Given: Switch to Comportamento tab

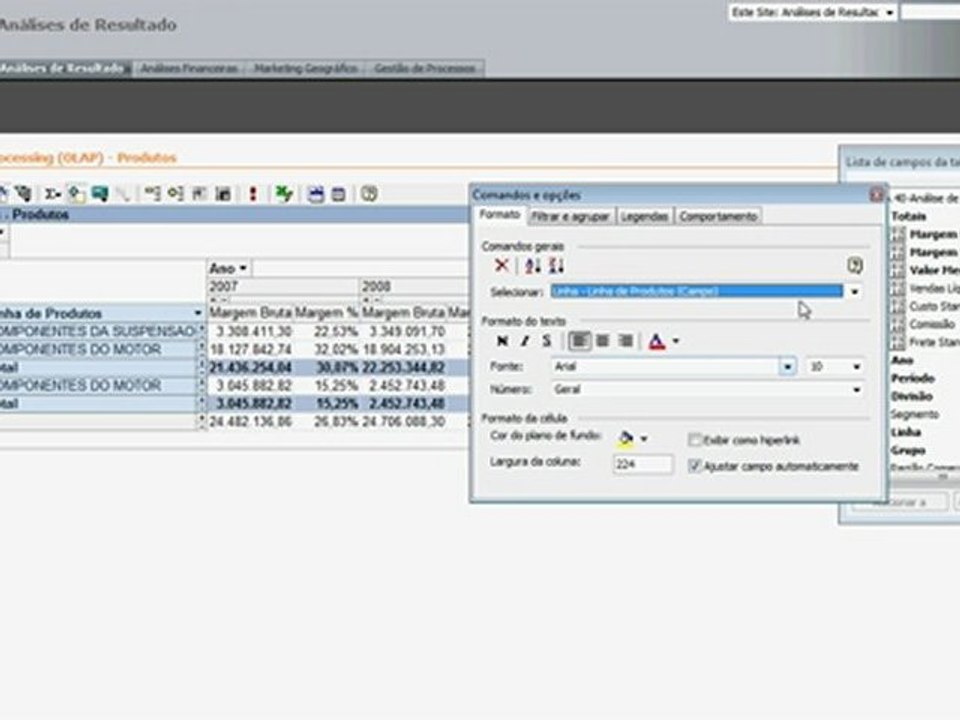Looking at the screenshot, I should coord(718,216).
